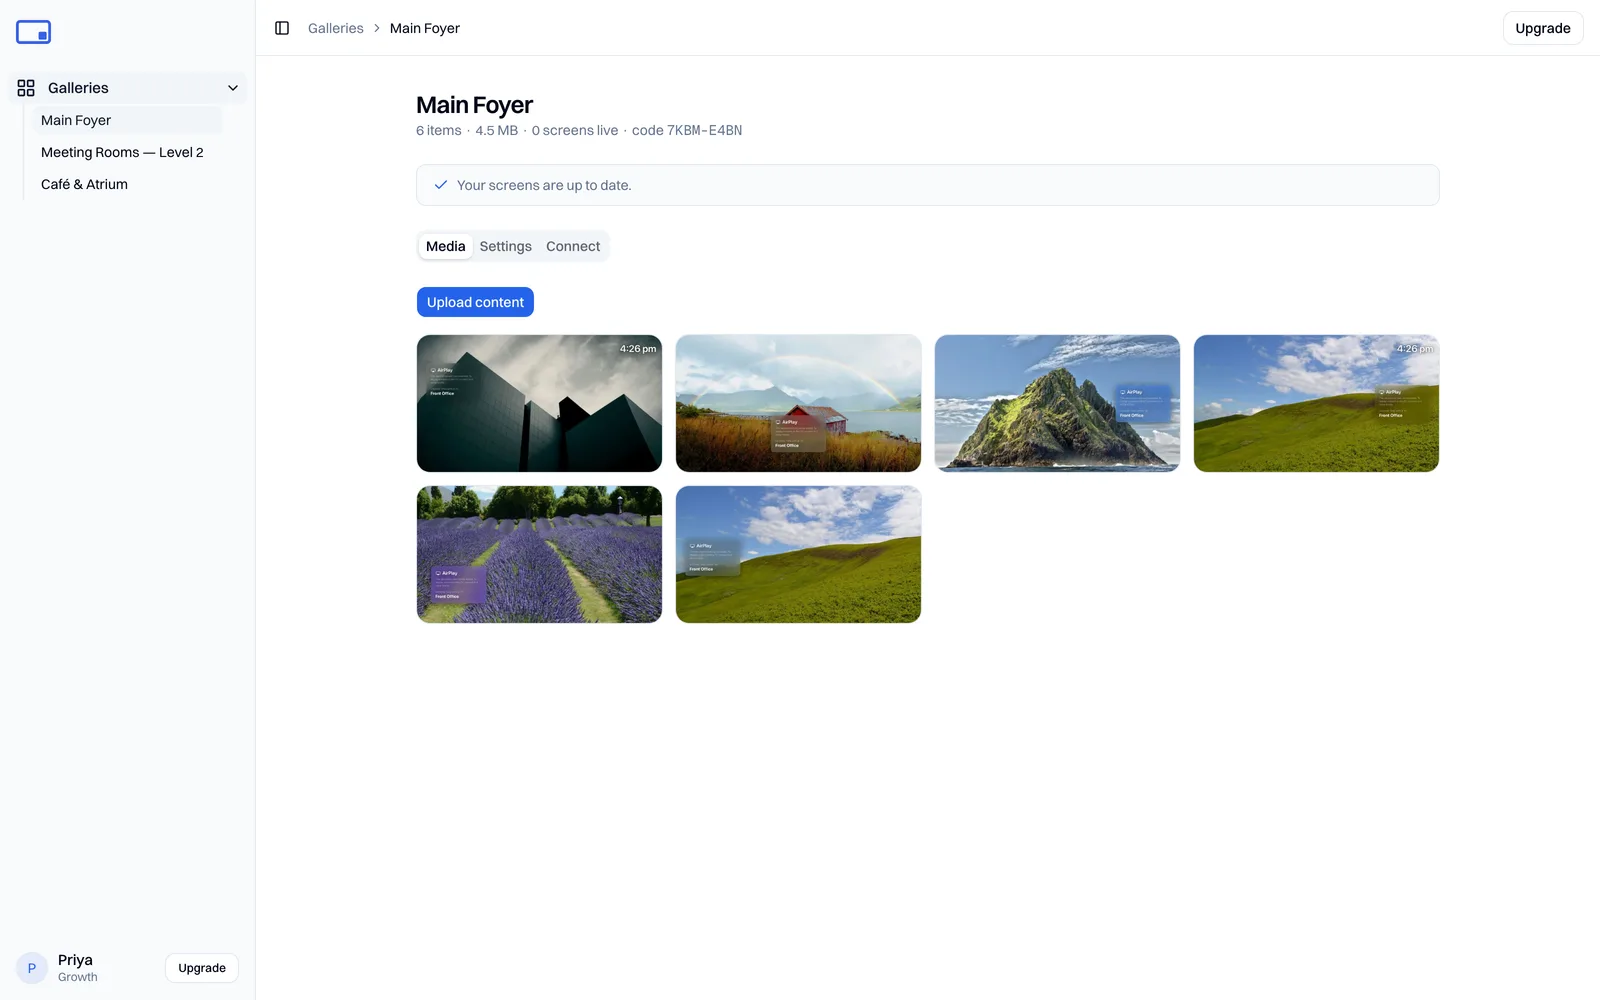Screen dimensions: 1600x1000
Task: Open lavender field thumbnail
Action: pyautogui.click(x=539, y=554)
